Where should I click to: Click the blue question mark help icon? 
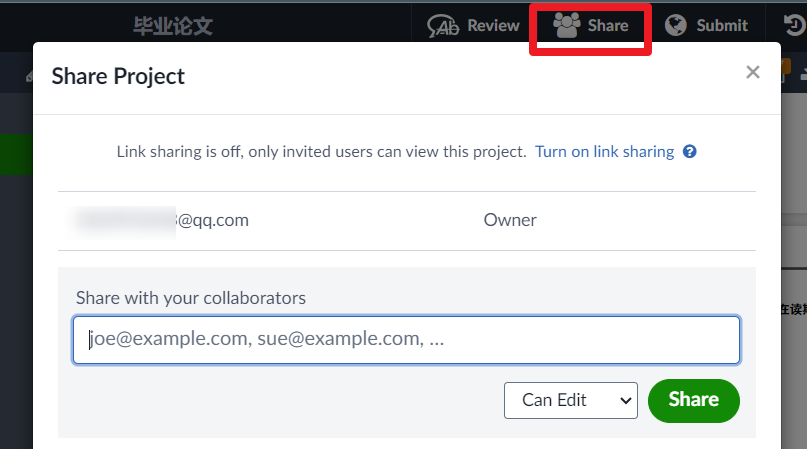[x=689, y=152]
